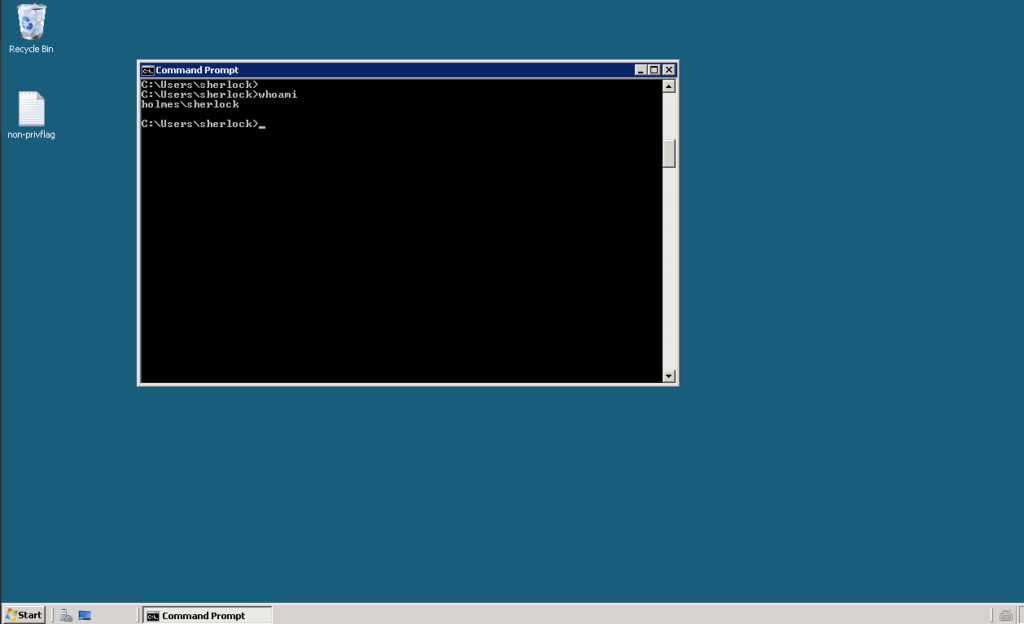Close the Command Prompt window

[669, 70]
